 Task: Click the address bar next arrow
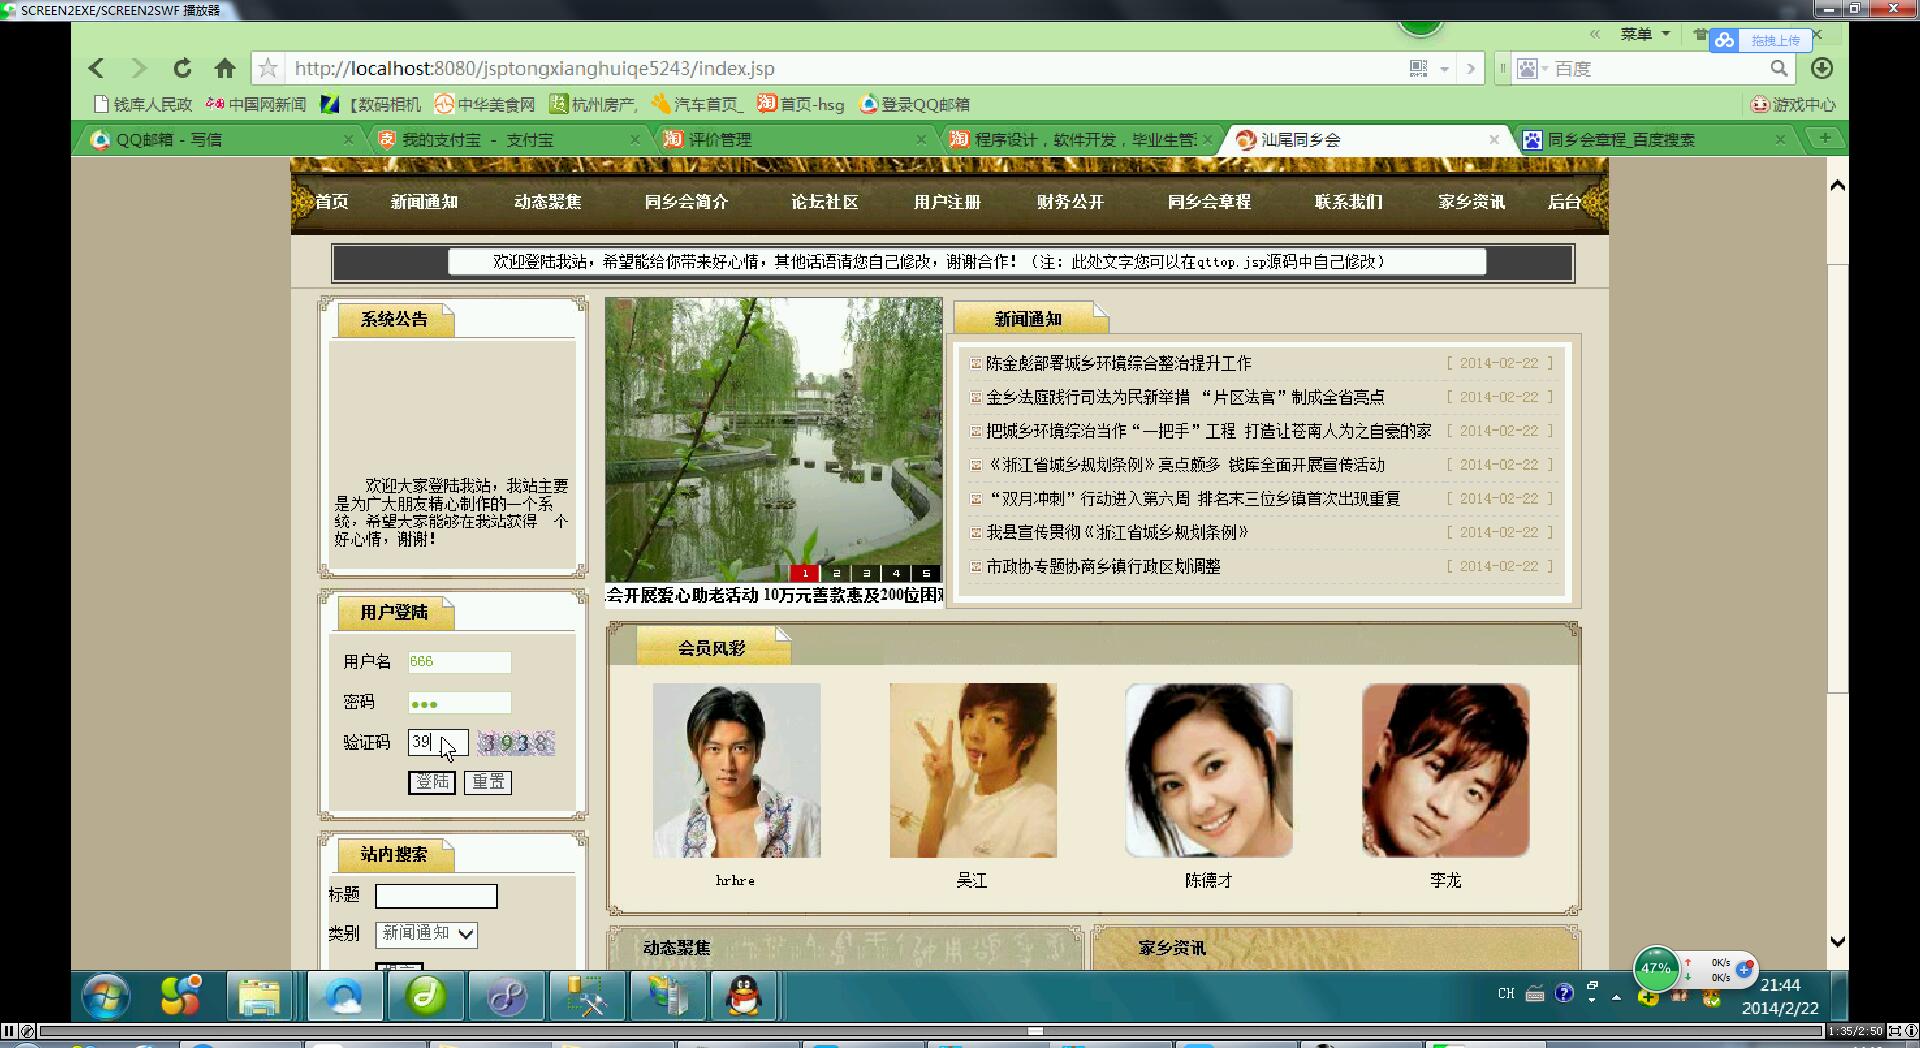1470,69
